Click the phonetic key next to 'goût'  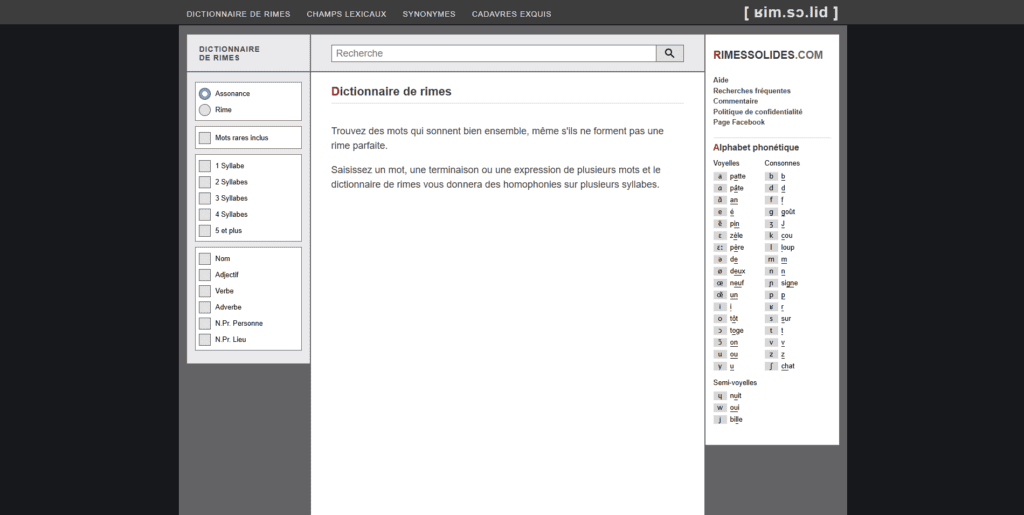click(771, 212)
